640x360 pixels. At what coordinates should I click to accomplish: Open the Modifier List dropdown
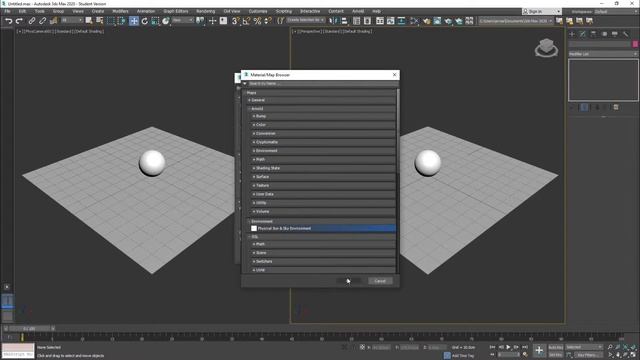603,54
